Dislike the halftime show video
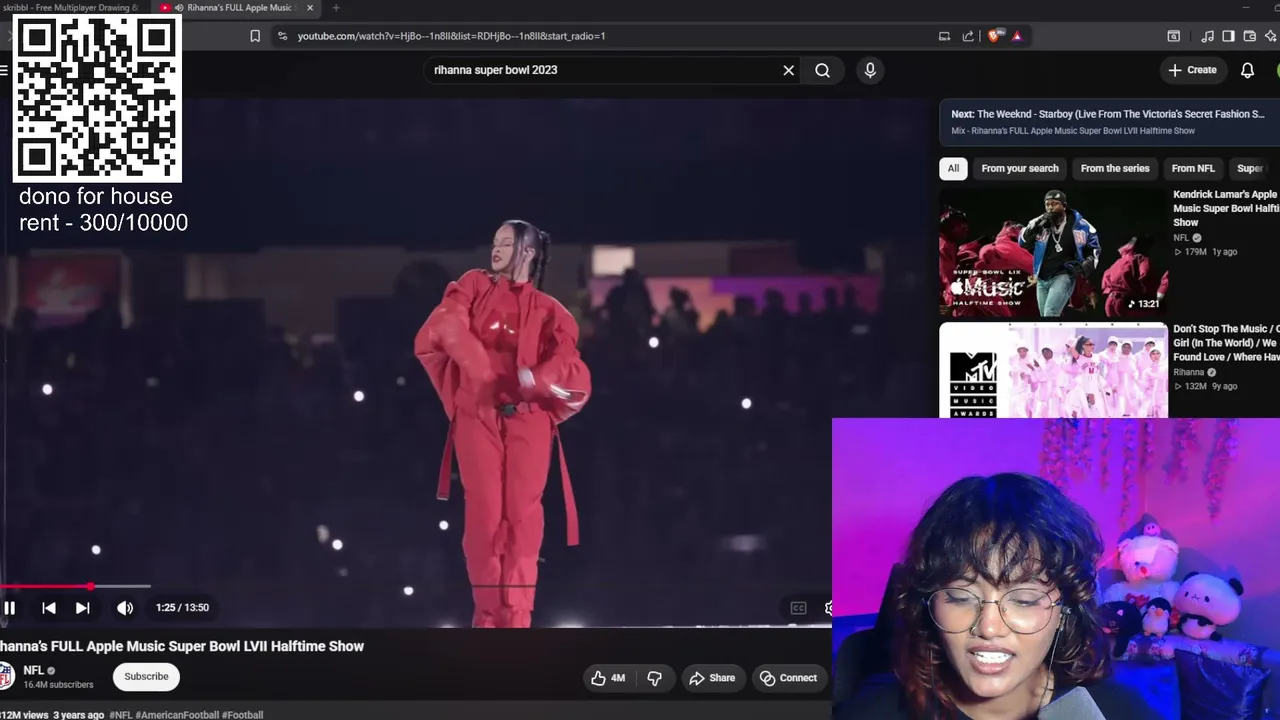 [x=655, y=678]
